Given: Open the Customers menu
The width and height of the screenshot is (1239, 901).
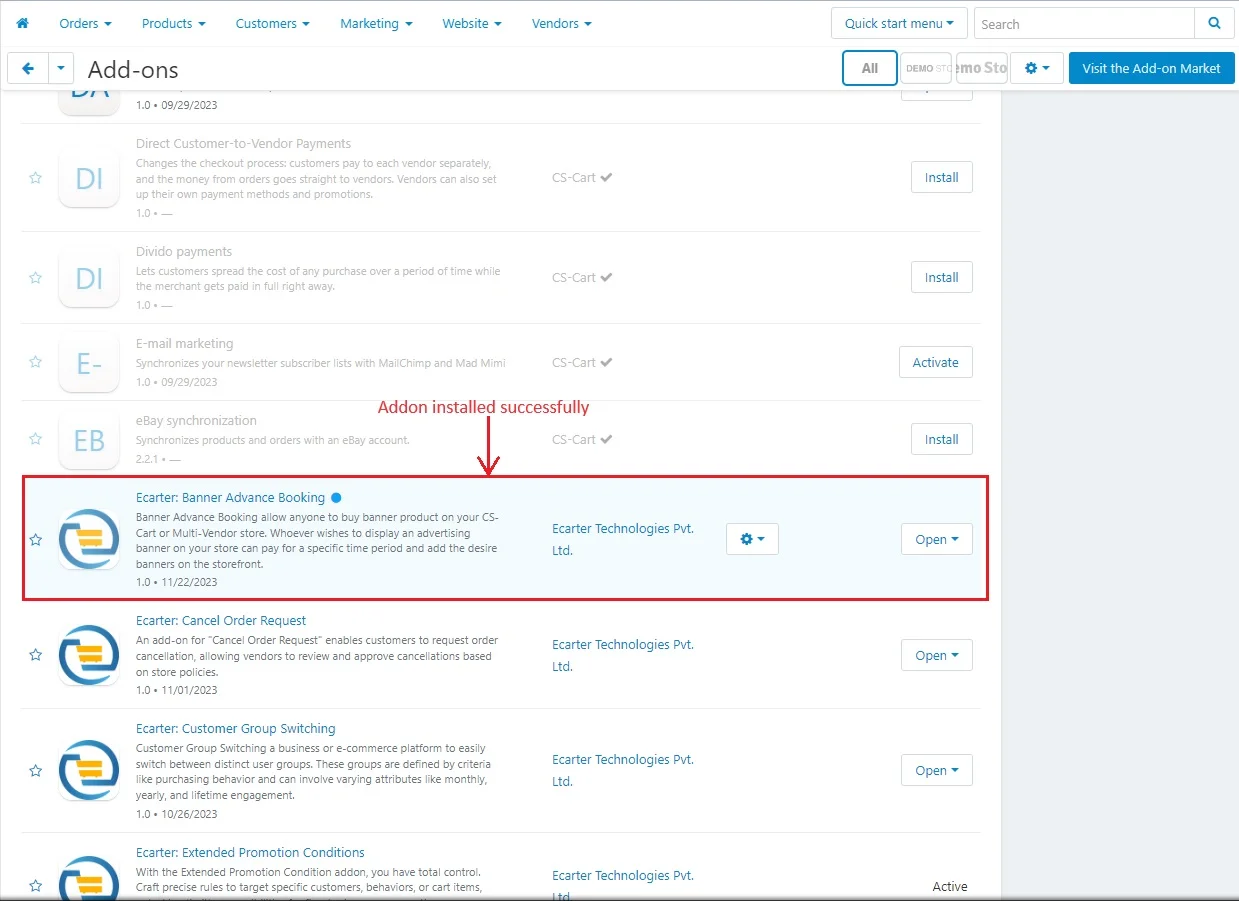Looking at the screenshot, I should pyautogui.click(x=272, y=23).
